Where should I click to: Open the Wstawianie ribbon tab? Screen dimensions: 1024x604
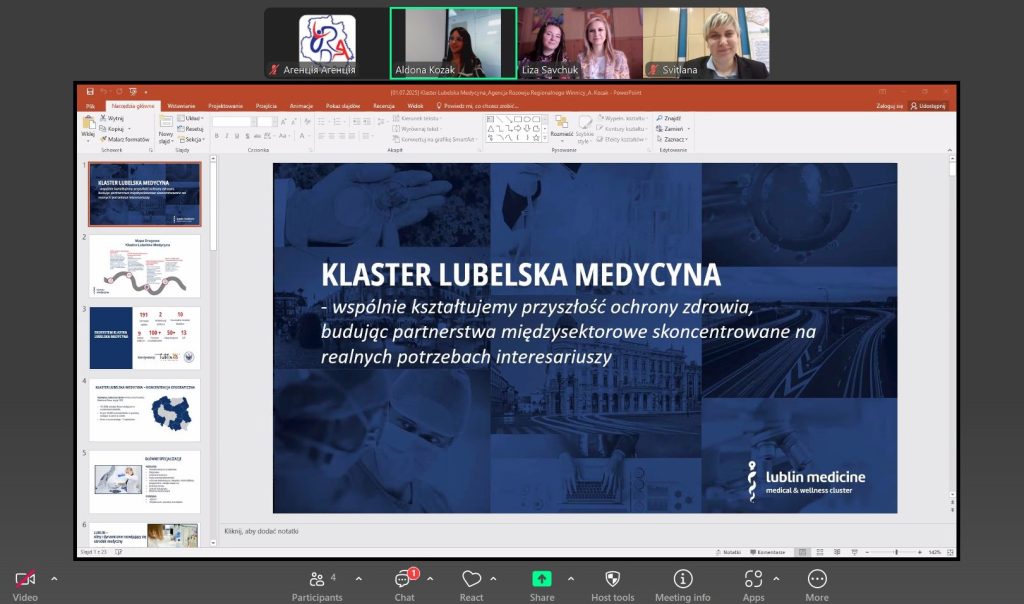tap(181, 105)
